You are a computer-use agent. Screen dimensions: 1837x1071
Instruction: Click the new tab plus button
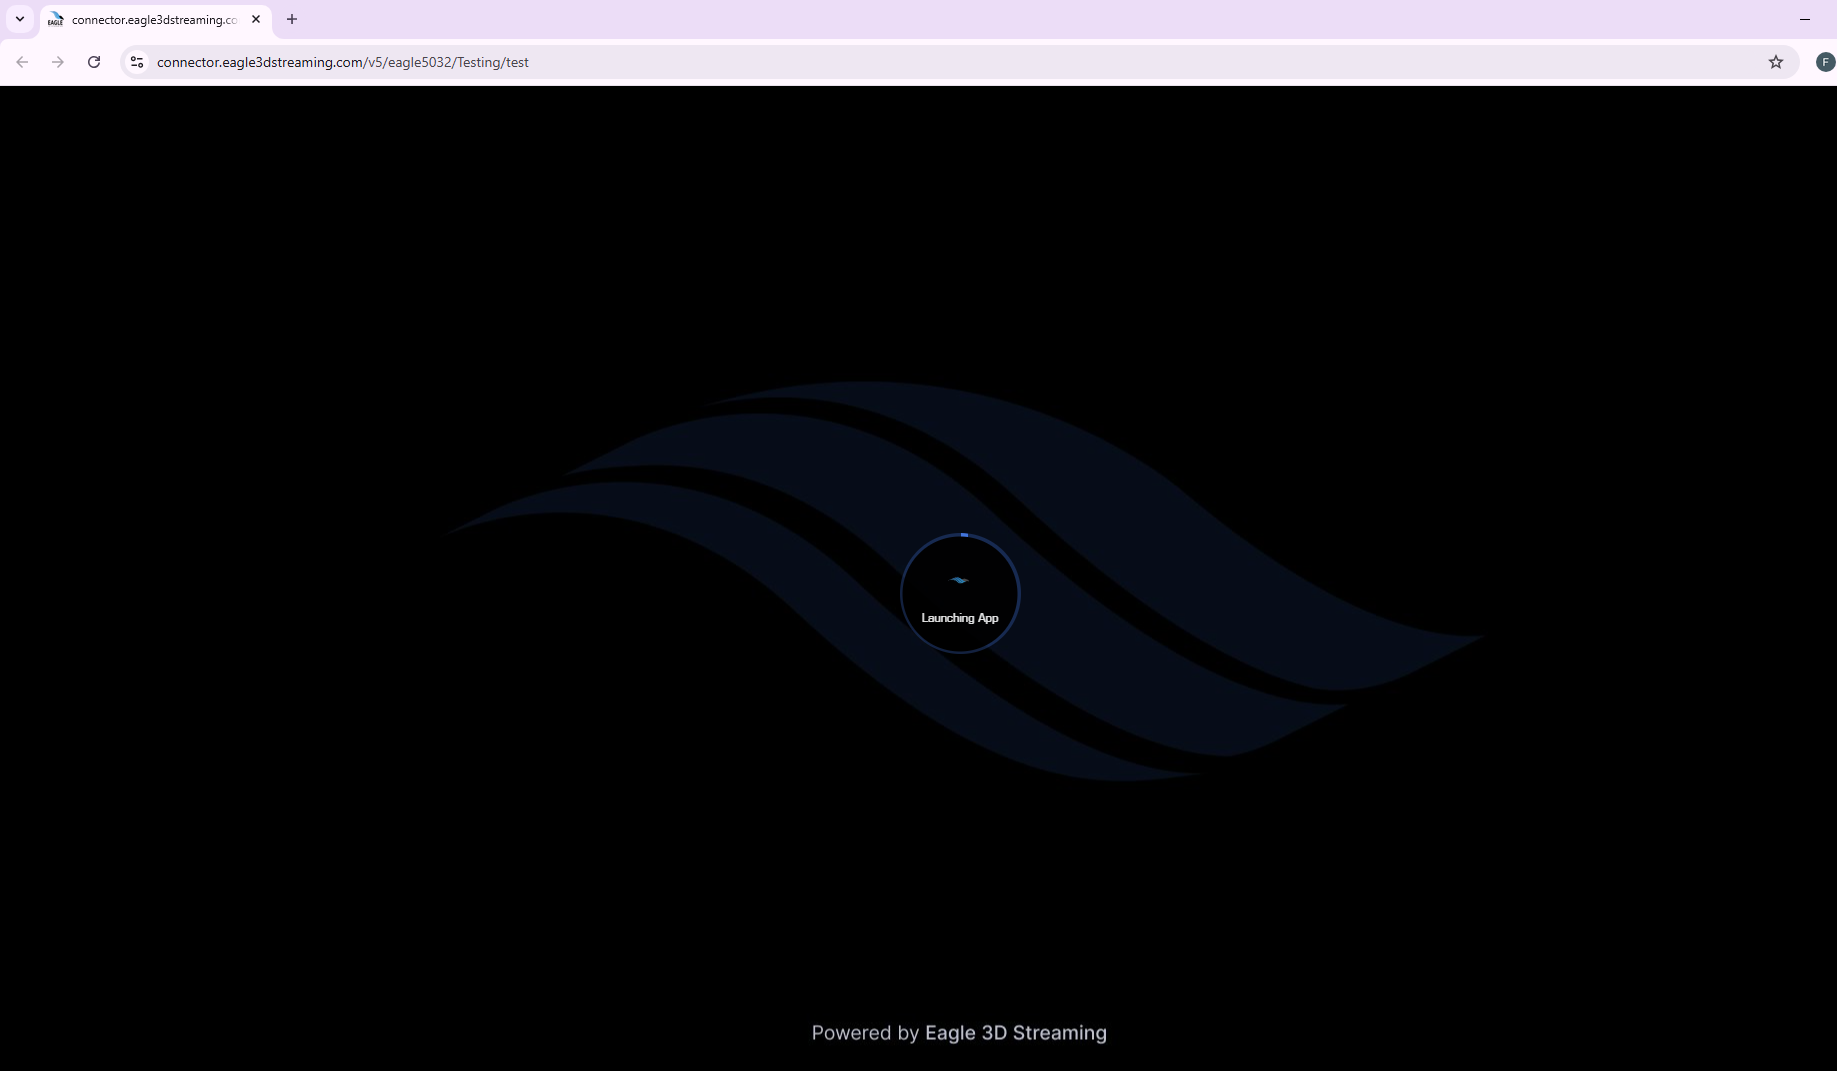pos(292,19)
